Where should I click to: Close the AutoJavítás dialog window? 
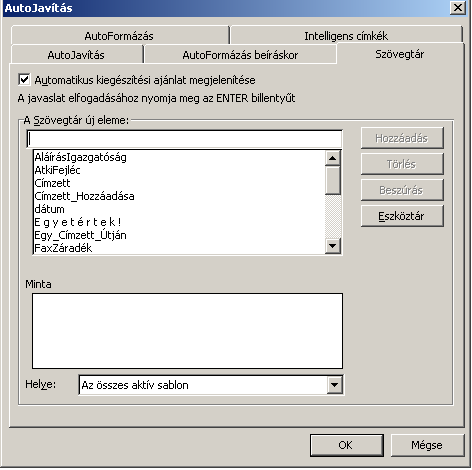tap(457, 7)
